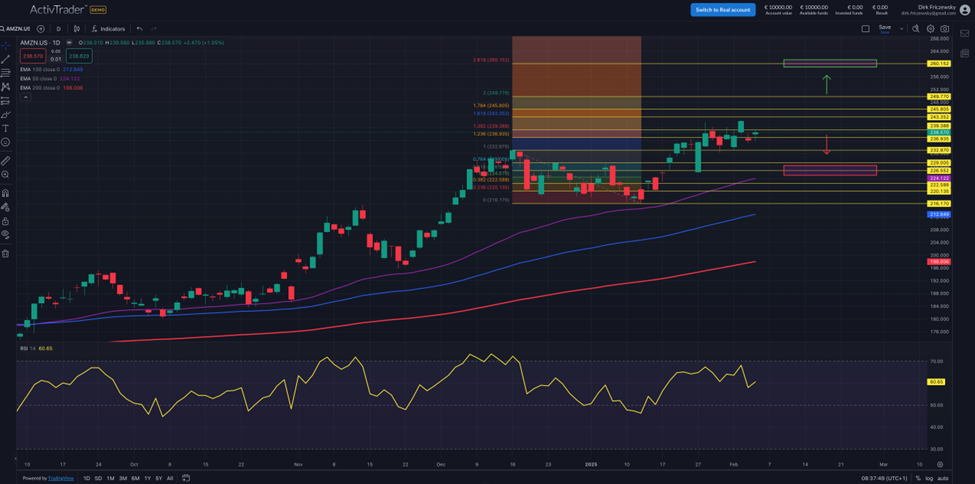Toggle lock all drawings
Viewport: 975px width, 484px height.
6,221
